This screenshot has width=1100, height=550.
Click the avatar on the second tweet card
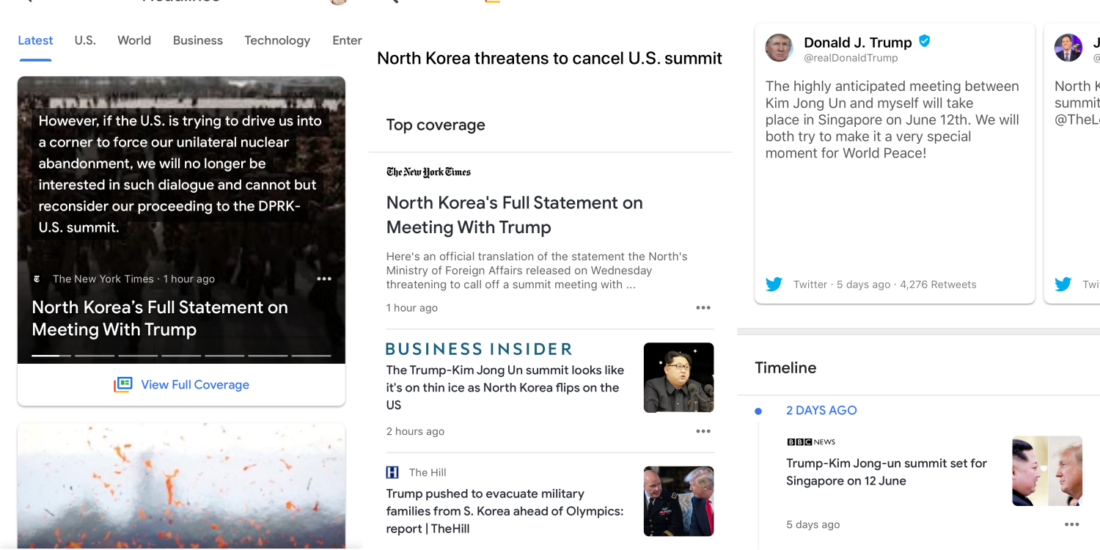pos(1068,48)
